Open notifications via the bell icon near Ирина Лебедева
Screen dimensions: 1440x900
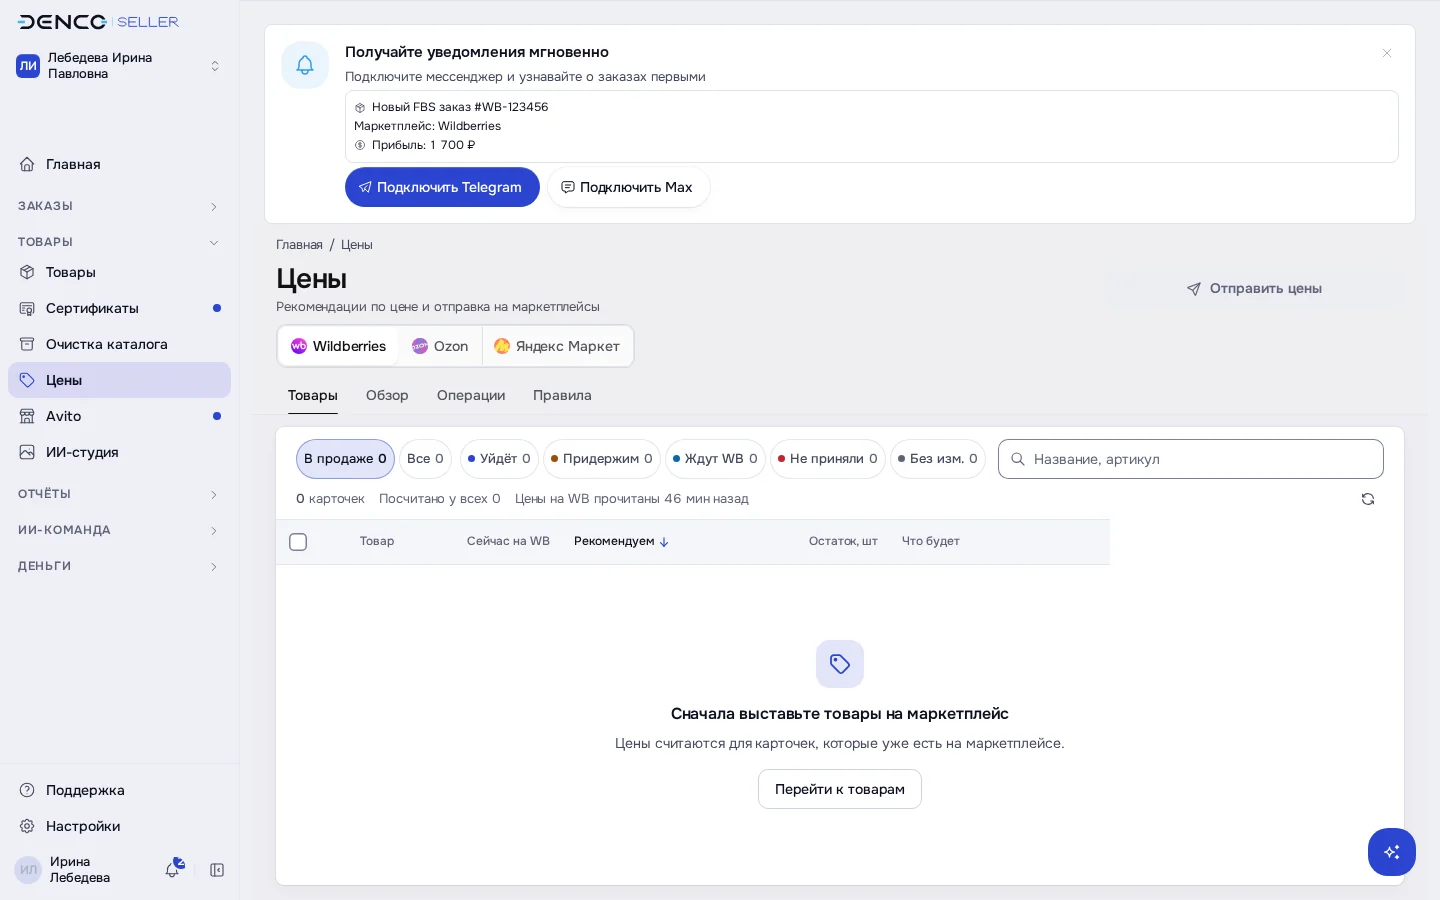click(x=173, y=869)
